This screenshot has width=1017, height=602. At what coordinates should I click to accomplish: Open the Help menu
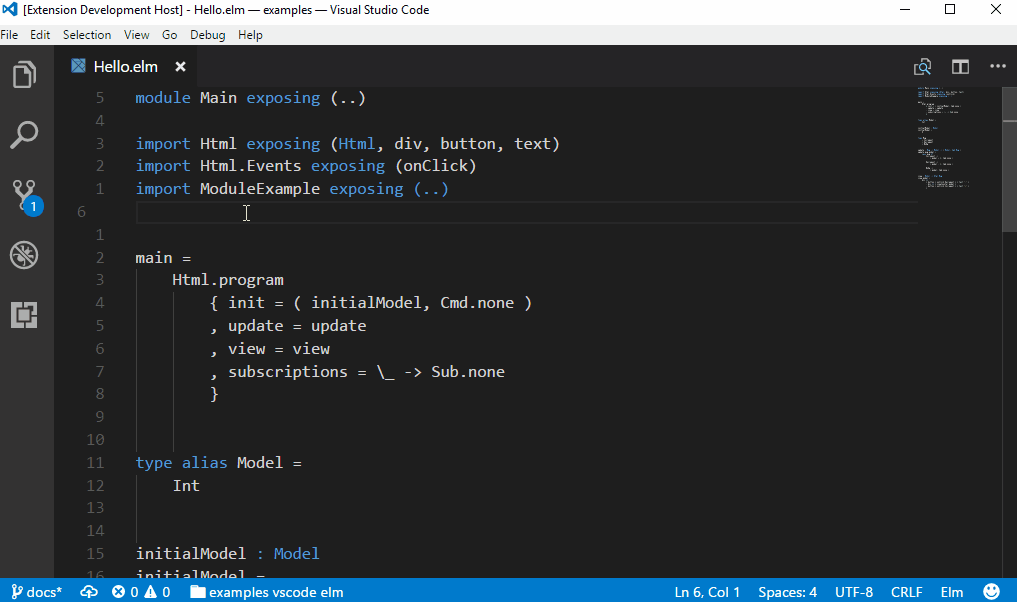[x=250, y=35]
